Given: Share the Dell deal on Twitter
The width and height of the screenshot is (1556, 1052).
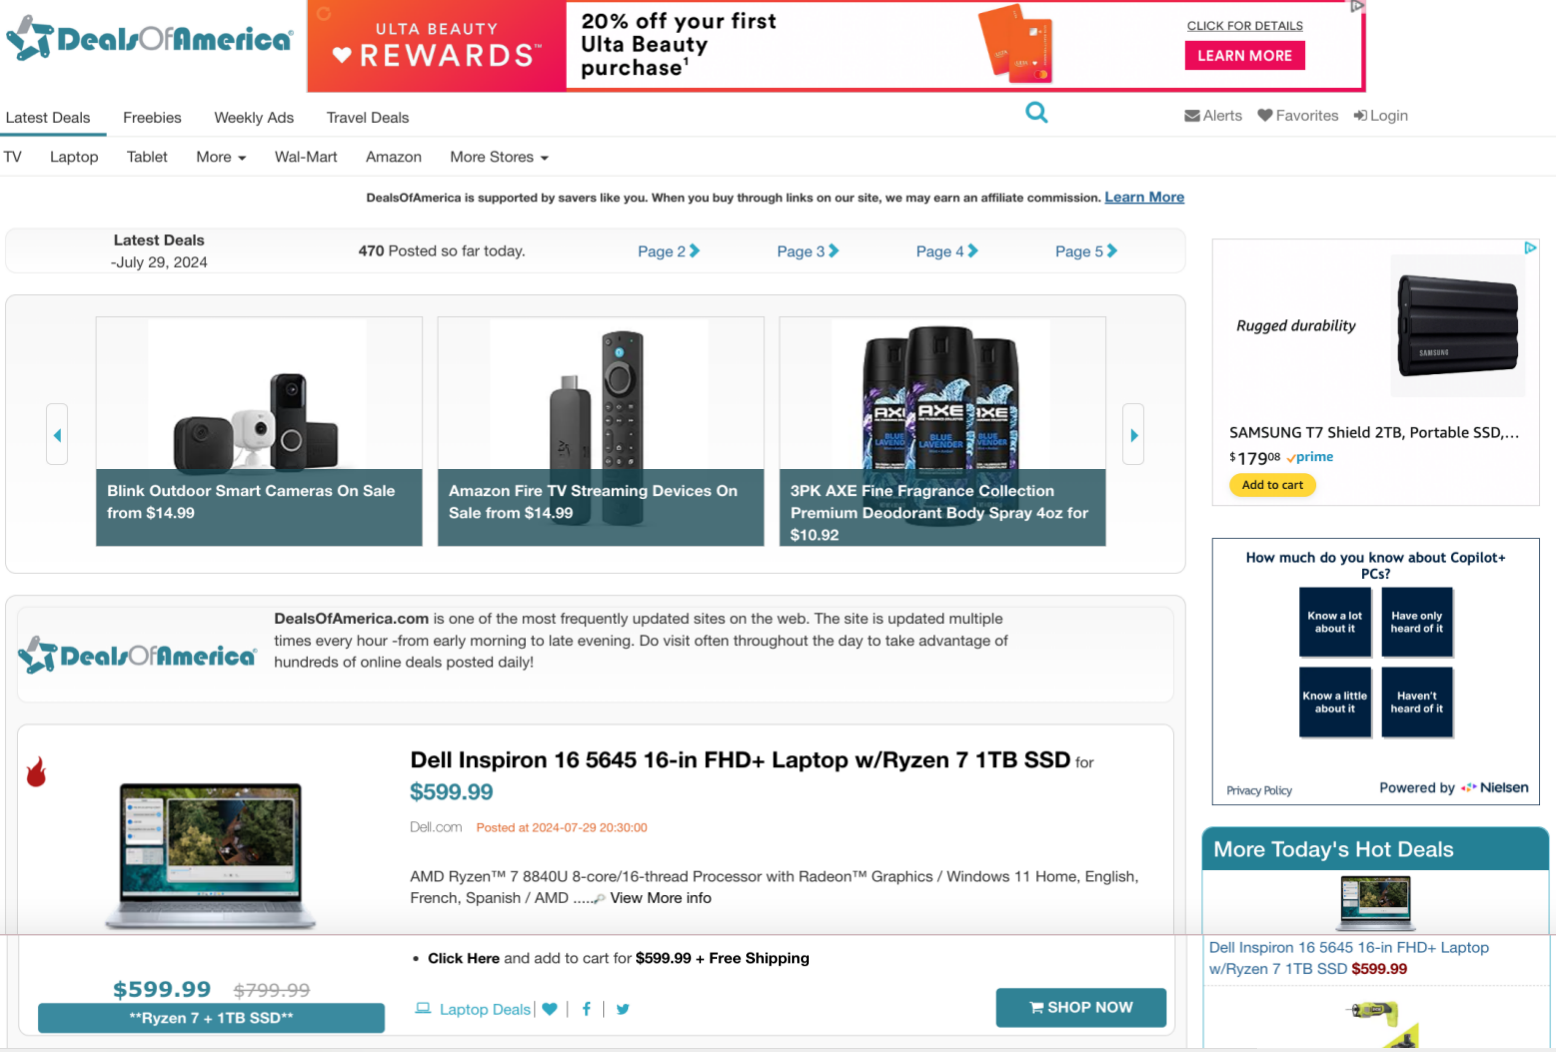Looking at the screenshot, I should click(x=623, y=1009).
